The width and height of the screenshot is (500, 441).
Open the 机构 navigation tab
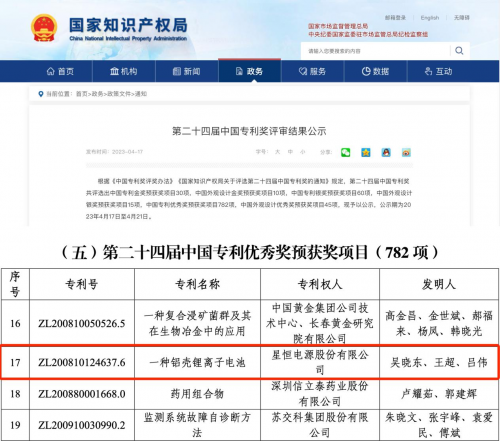pyautogui.click(x=124, y=71)
